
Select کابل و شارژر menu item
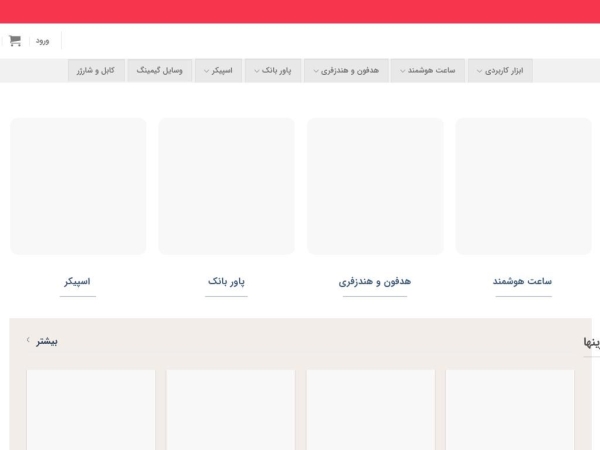point(96,70)
